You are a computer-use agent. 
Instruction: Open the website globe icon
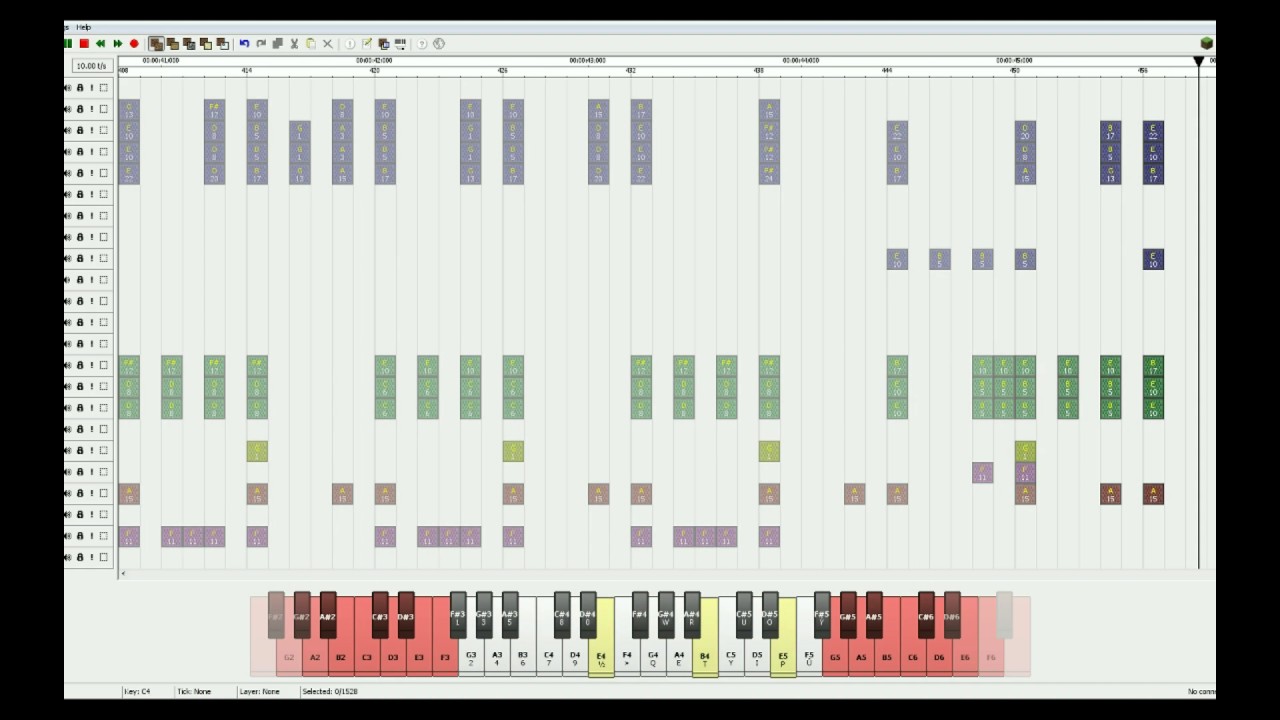(439, 44)
